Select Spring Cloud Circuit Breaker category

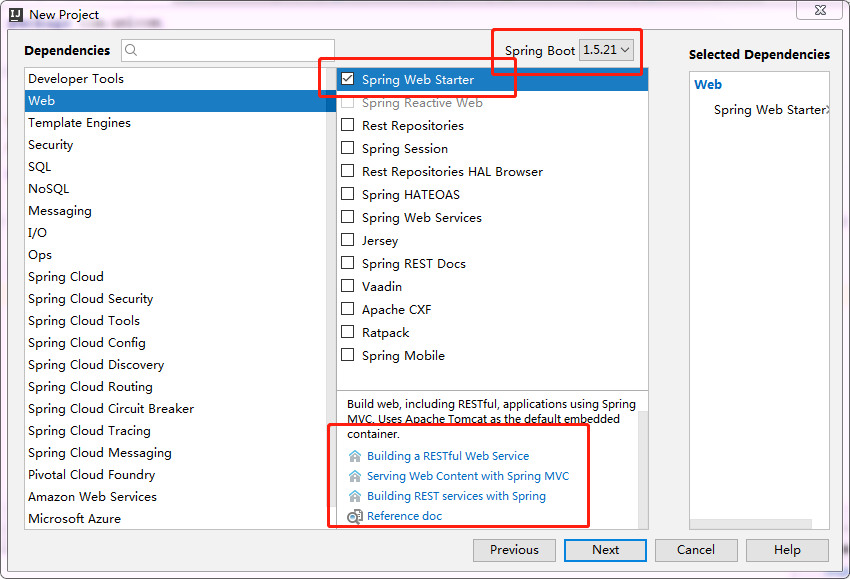click(176, 408)
